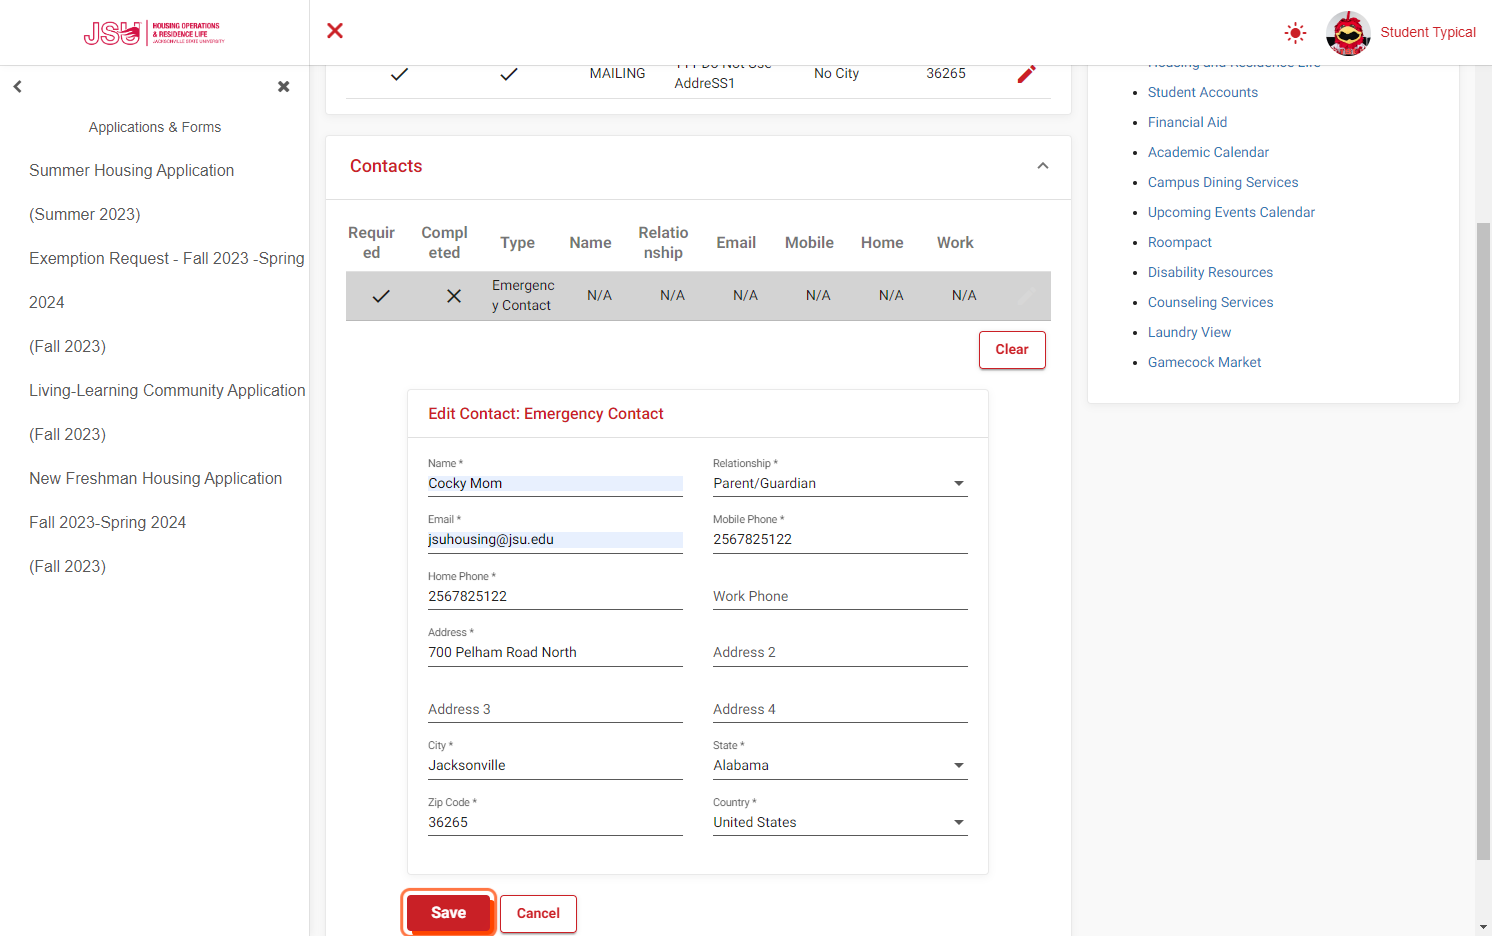
Task: Open Summer Housing Application in sidebar
Action: [x=132, y=192]
